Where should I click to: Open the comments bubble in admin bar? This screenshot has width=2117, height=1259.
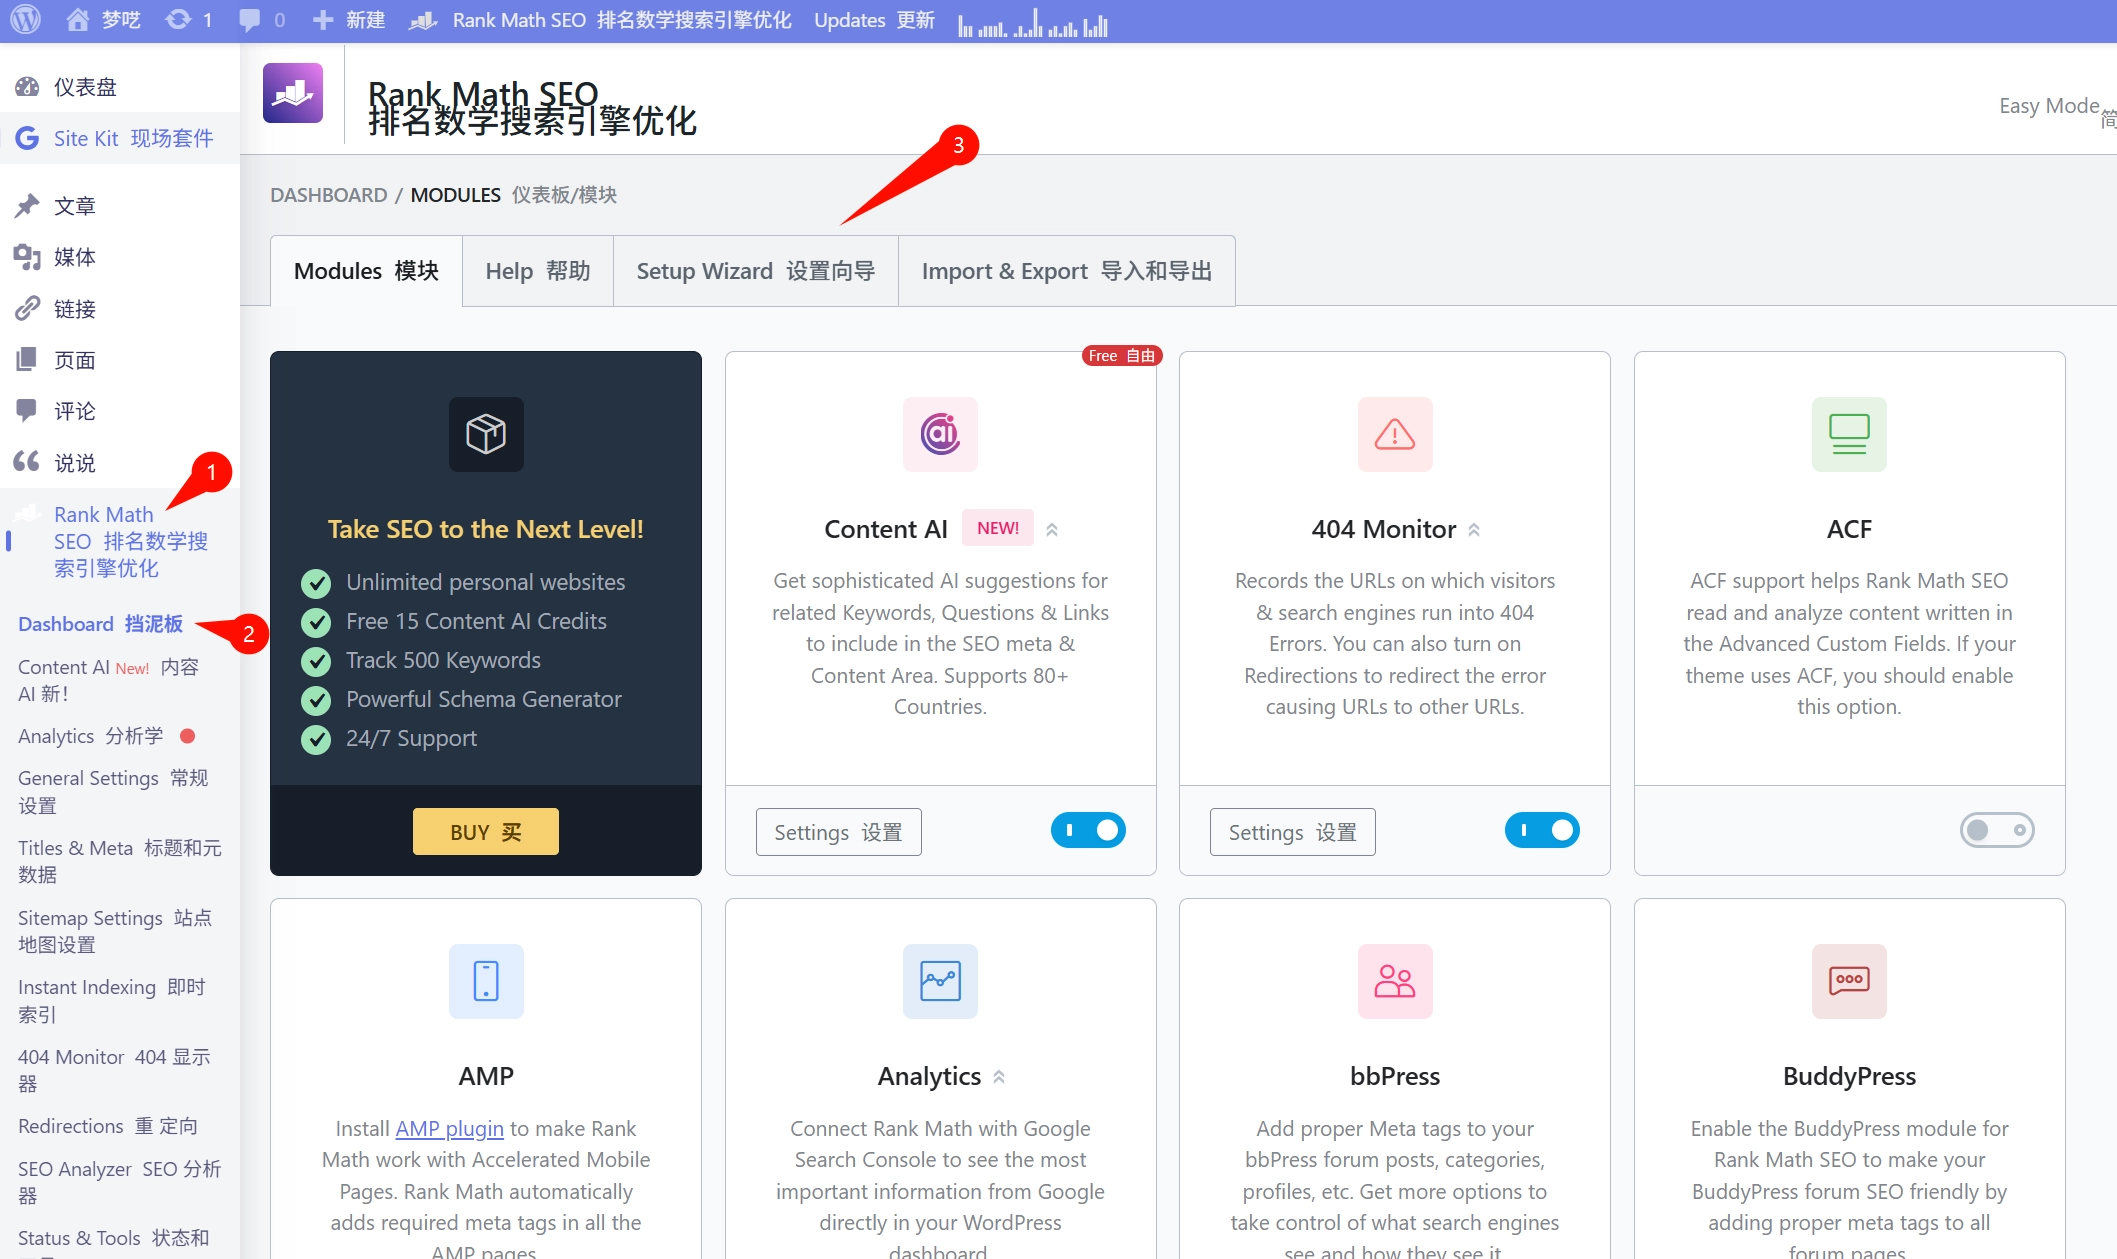point(249,21)
